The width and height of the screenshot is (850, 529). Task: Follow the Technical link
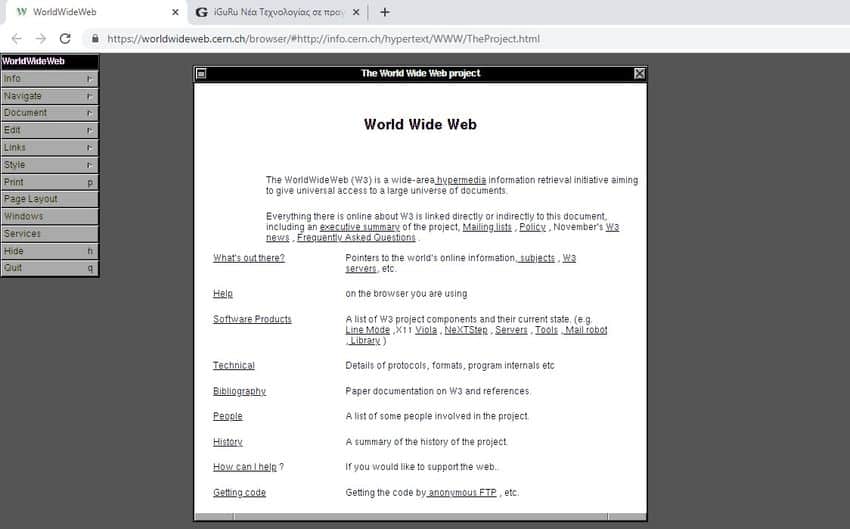(234, 366)
